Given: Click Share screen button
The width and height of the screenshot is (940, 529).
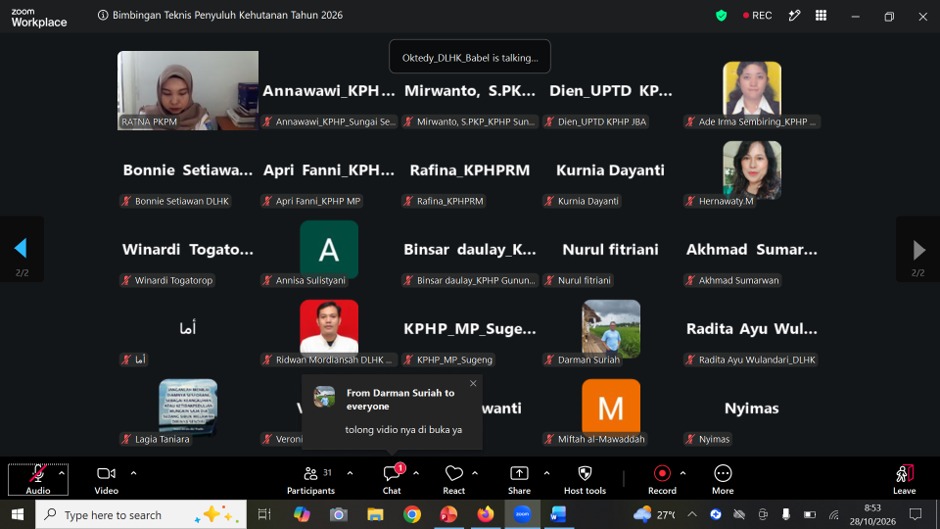Looking at the screenshot, I should point(519,480).
